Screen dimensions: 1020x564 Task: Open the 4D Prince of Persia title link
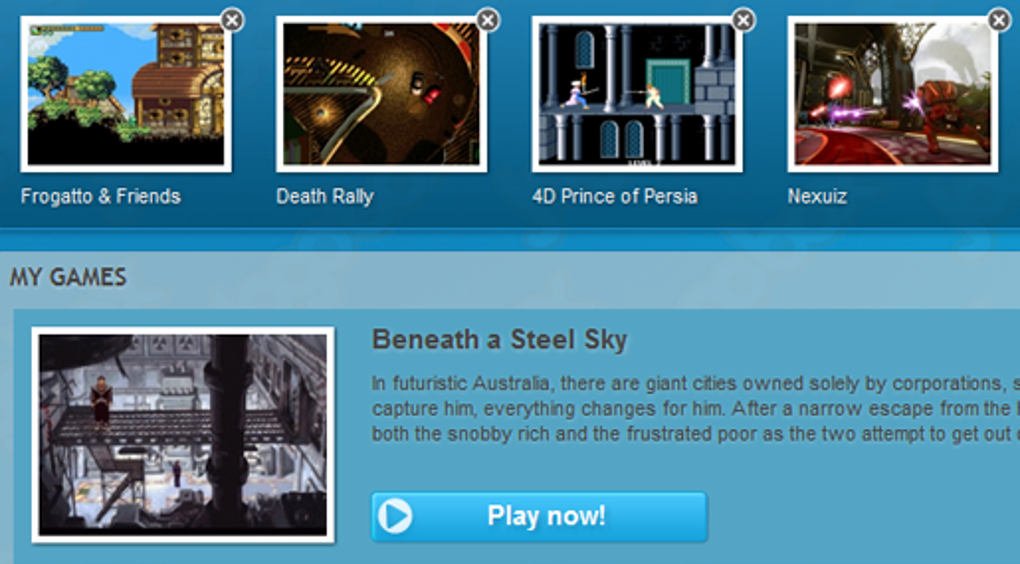point(615,196)
